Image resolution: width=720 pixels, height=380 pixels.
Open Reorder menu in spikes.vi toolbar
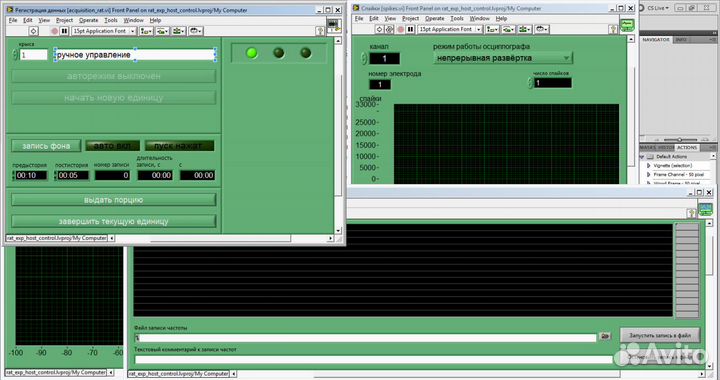click(542, 29)
